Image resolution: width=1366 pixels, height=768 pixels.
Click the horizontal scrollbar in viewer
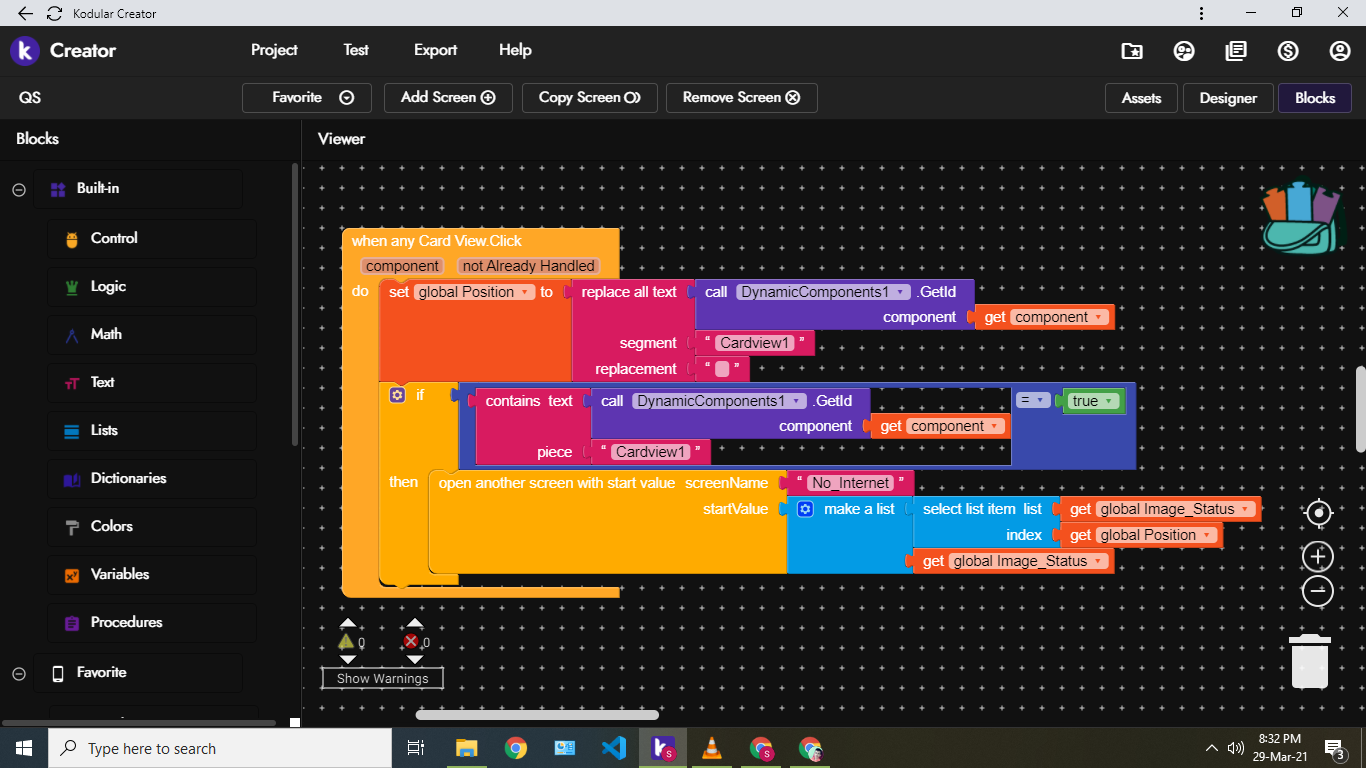point(537,715)
